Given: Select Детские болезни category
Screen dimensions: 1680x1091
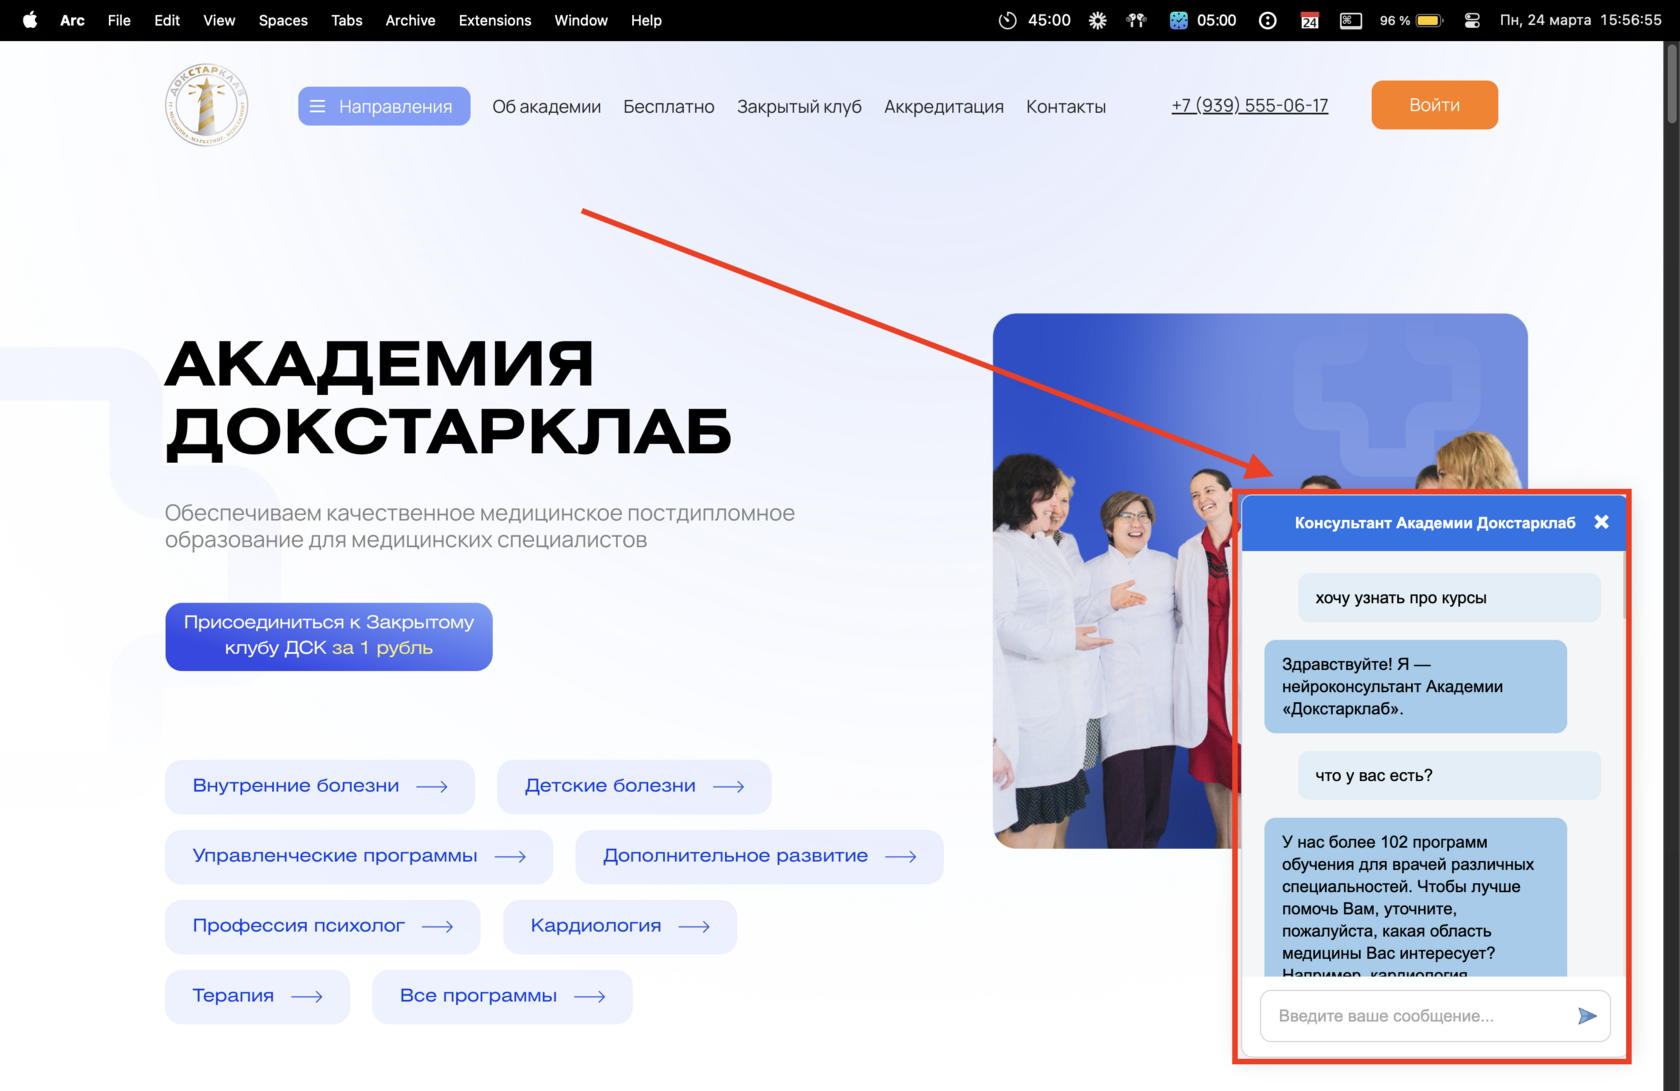Looking at the screenshot, I should (x=634, y=786).
